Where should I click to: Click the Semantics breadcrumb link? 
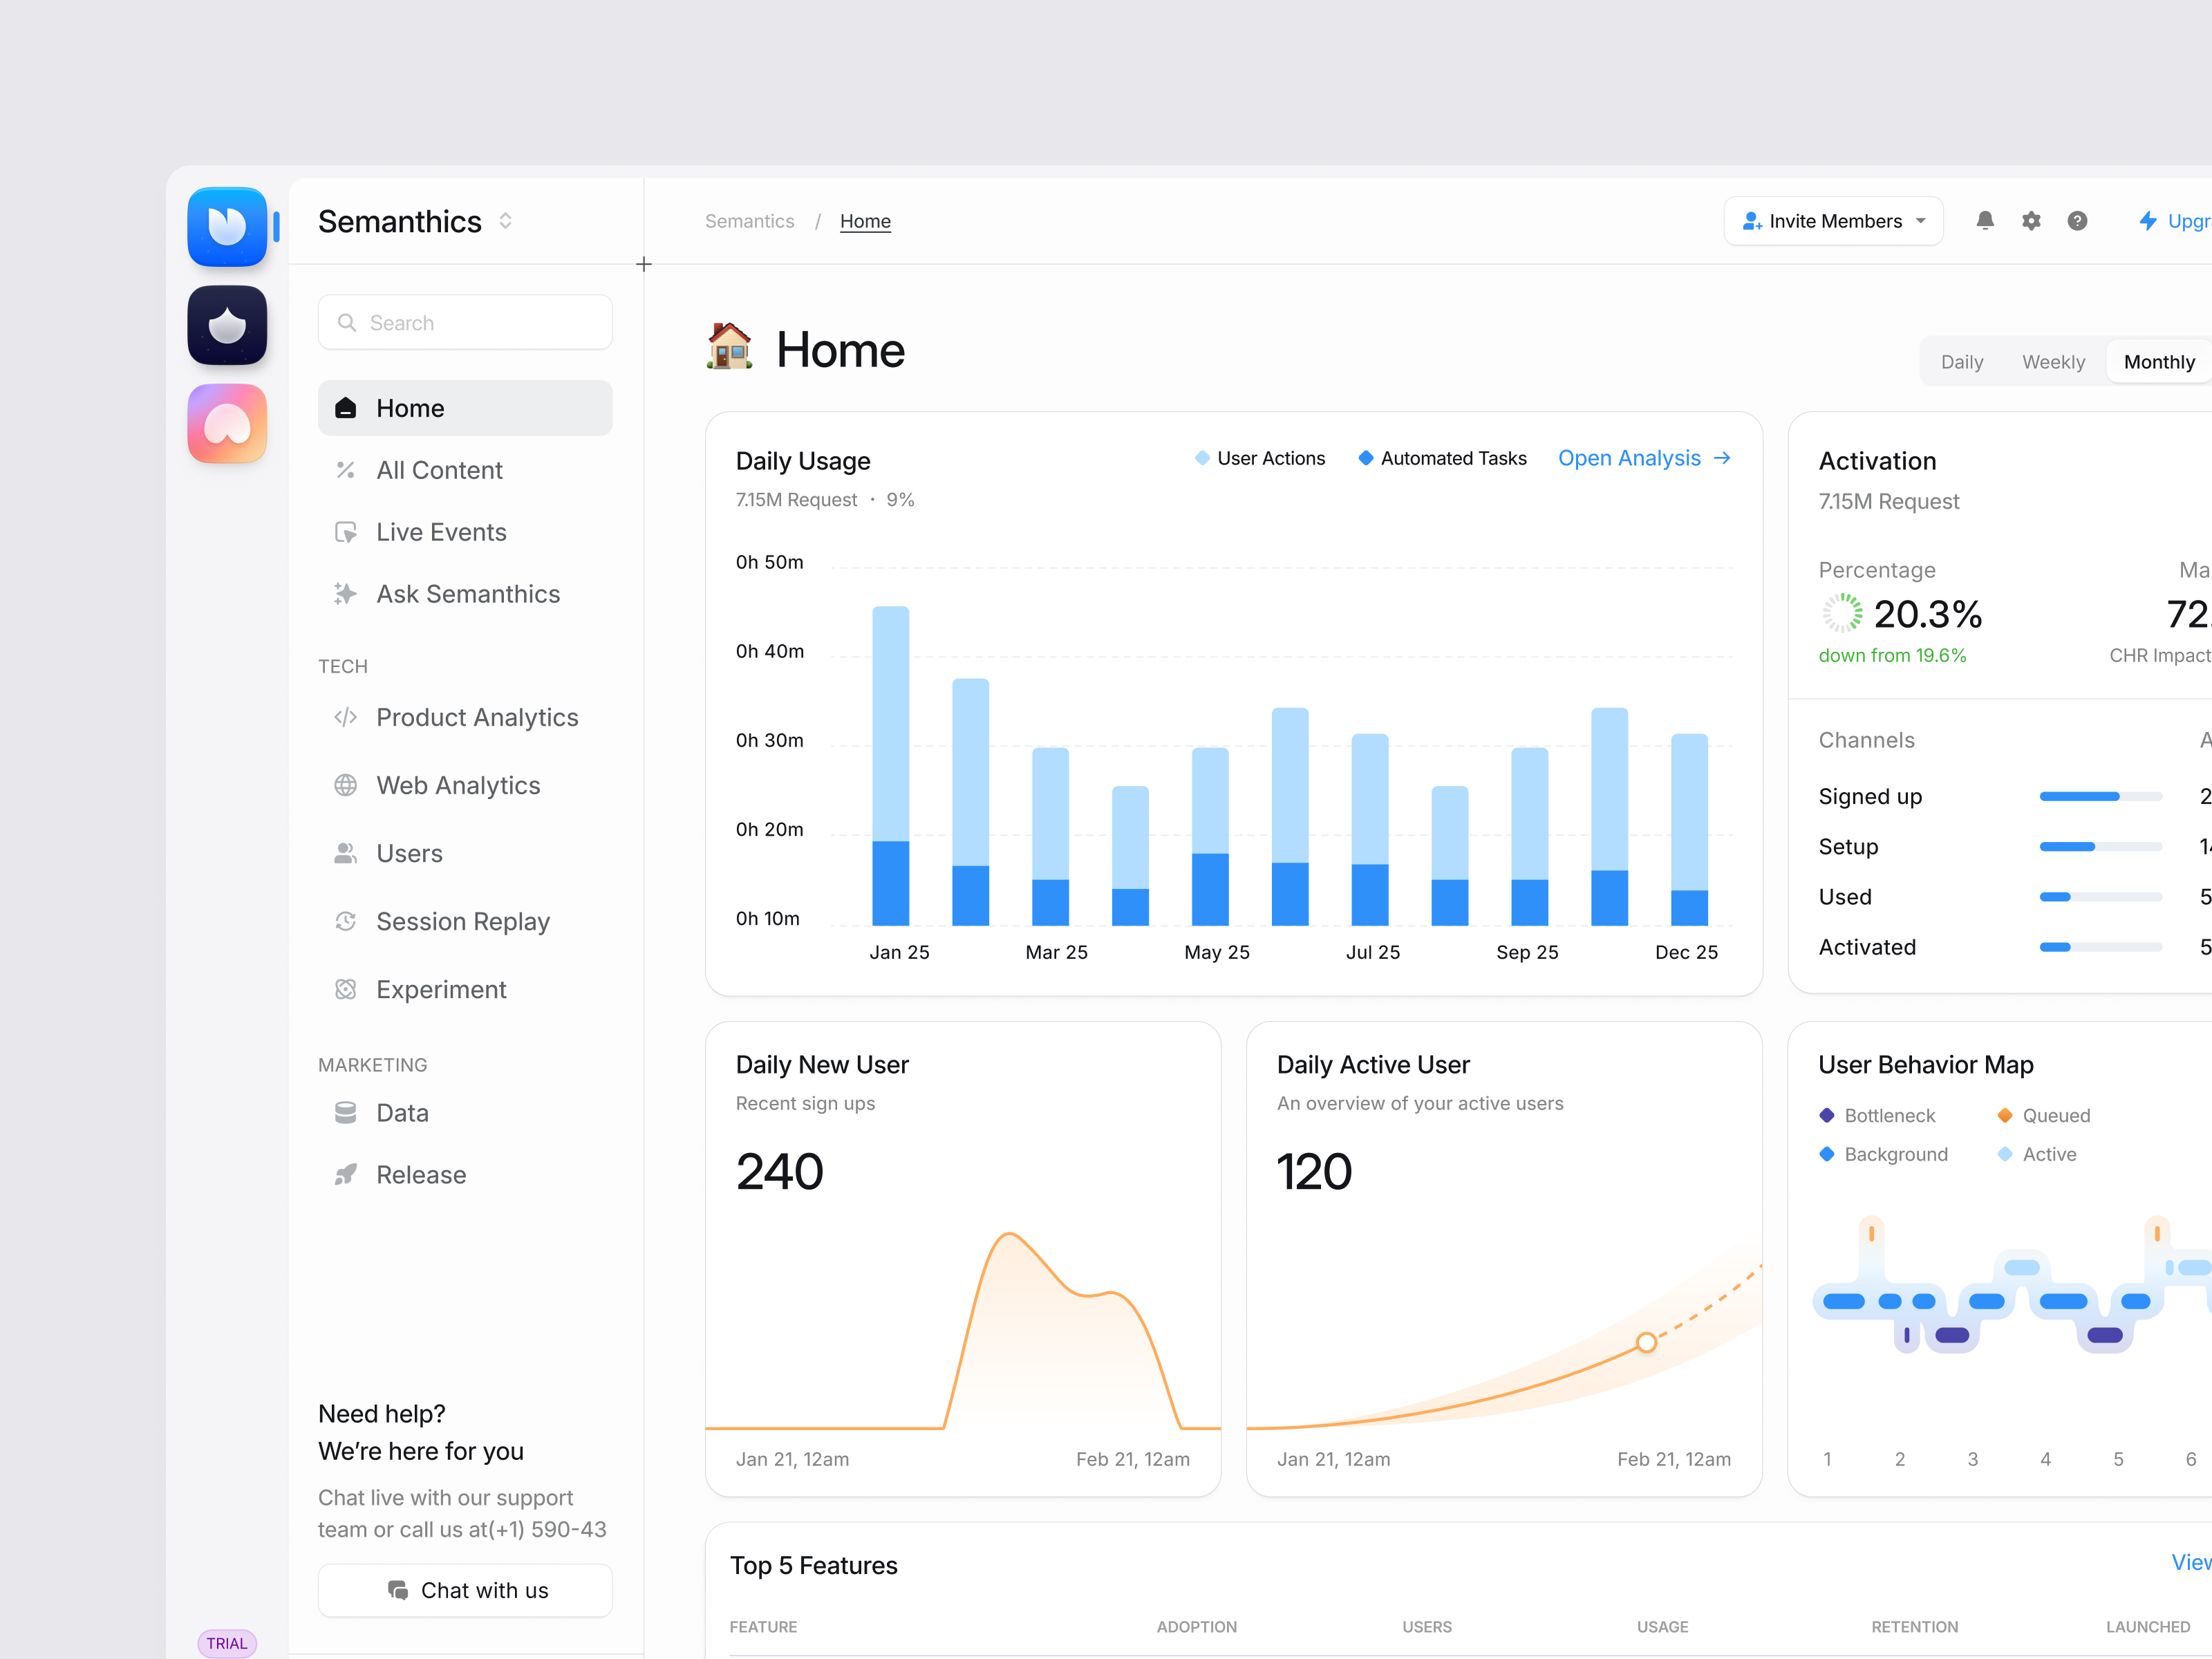click(750, 221)
